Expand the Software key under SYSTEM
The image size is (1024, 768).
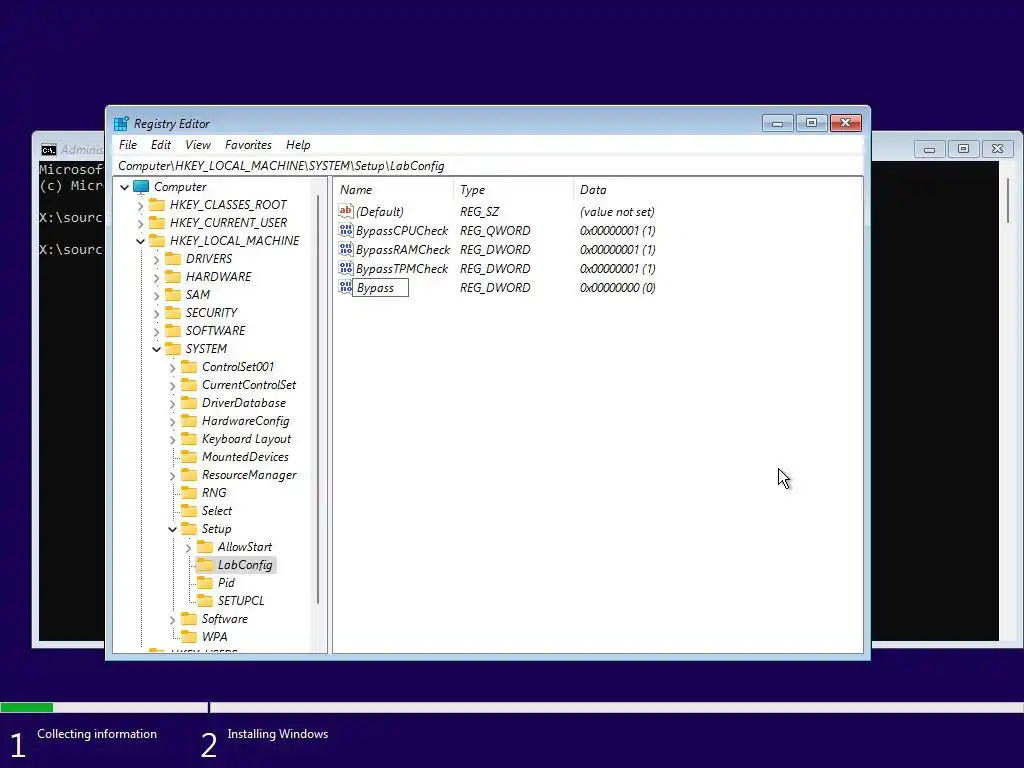172,620
